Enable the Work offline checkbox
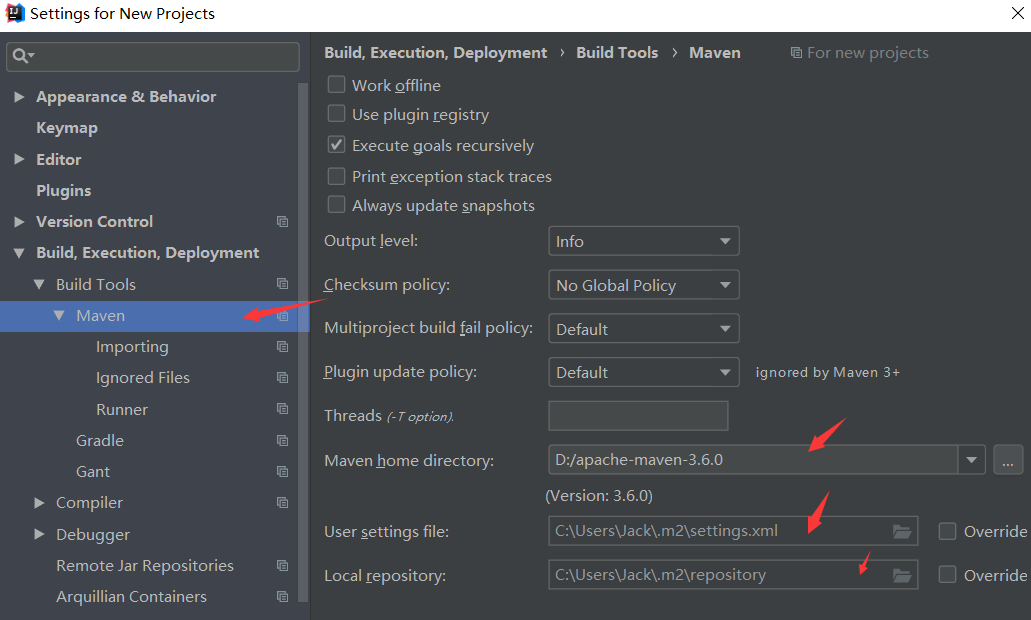This screenshot has width=1031, height=620. pos(336,85)
